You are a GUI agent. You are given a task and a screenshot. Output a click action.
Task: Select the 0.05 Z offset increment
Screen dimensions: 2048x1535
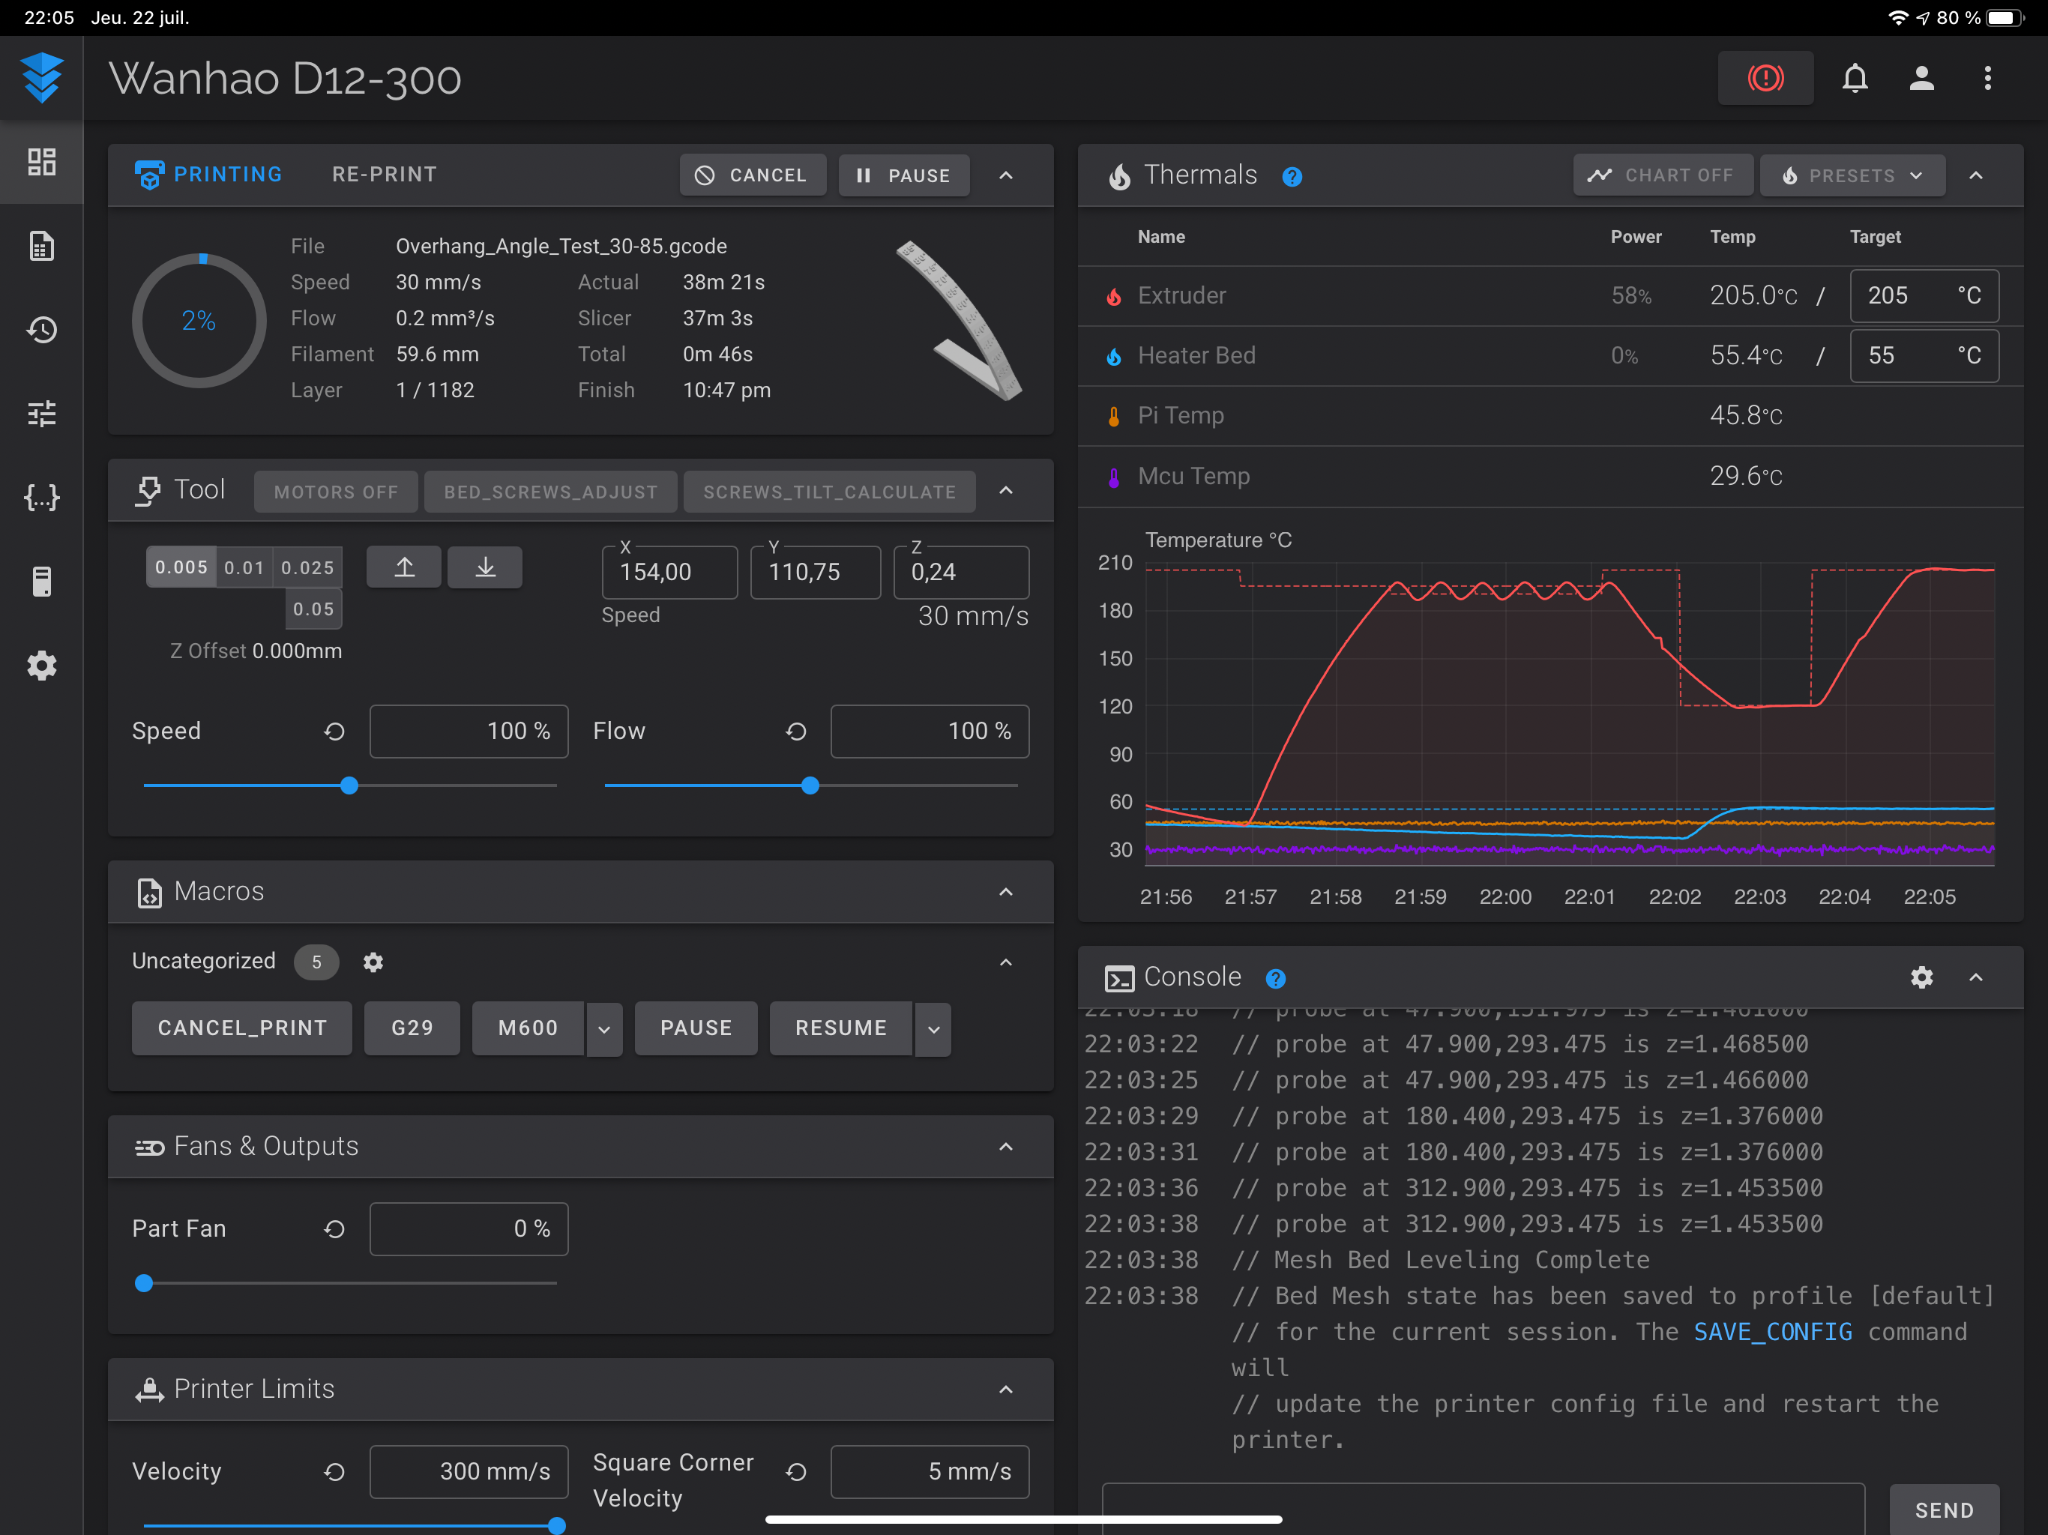pyautogui.click(x=313, y=609)
